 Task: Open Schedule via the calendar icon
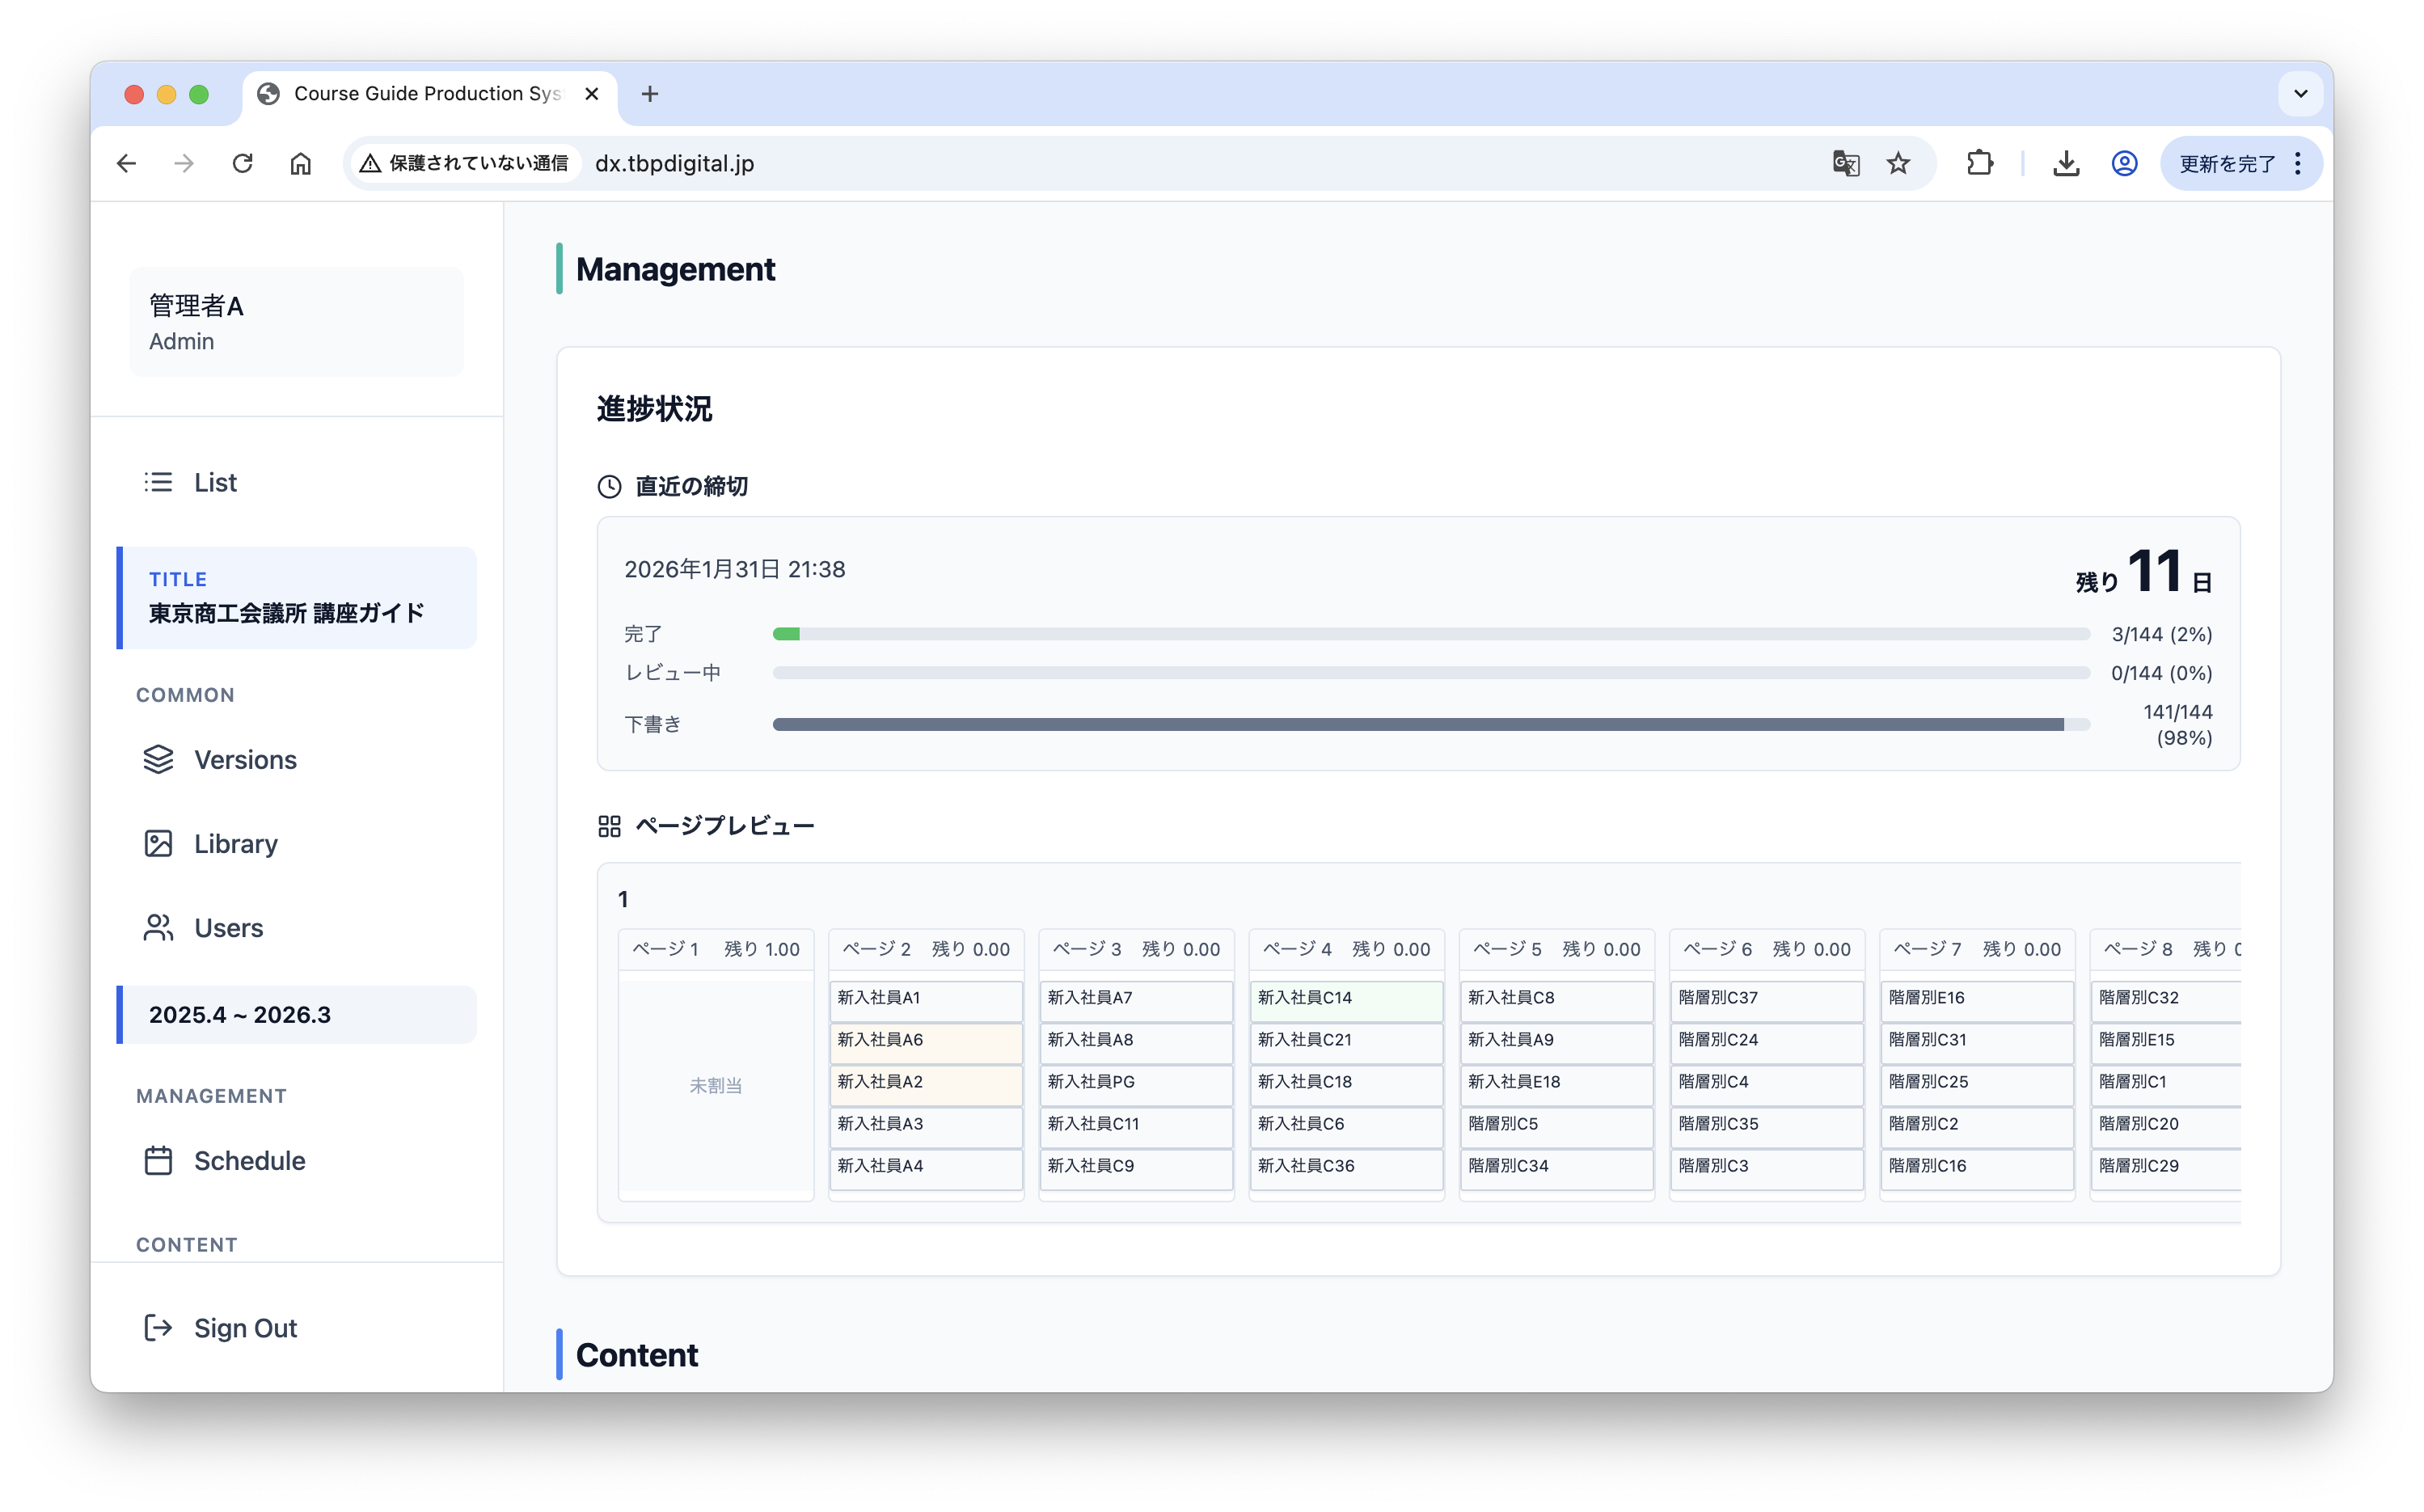point(158,1161)
